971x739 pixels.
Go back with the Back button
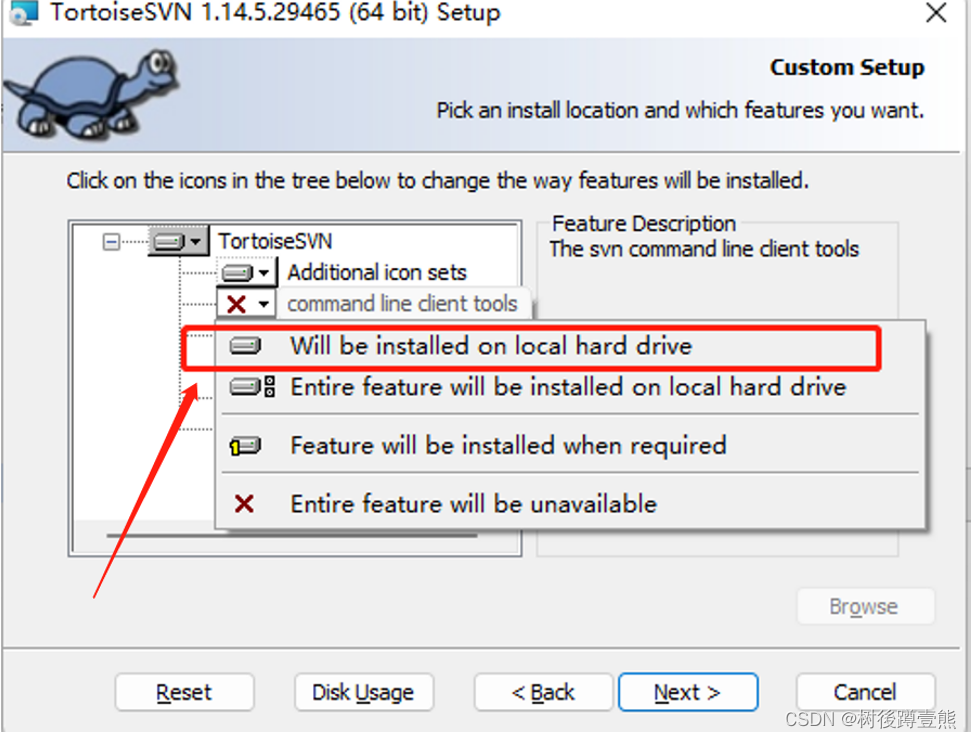pyautogui.click(x=543, y=693)
